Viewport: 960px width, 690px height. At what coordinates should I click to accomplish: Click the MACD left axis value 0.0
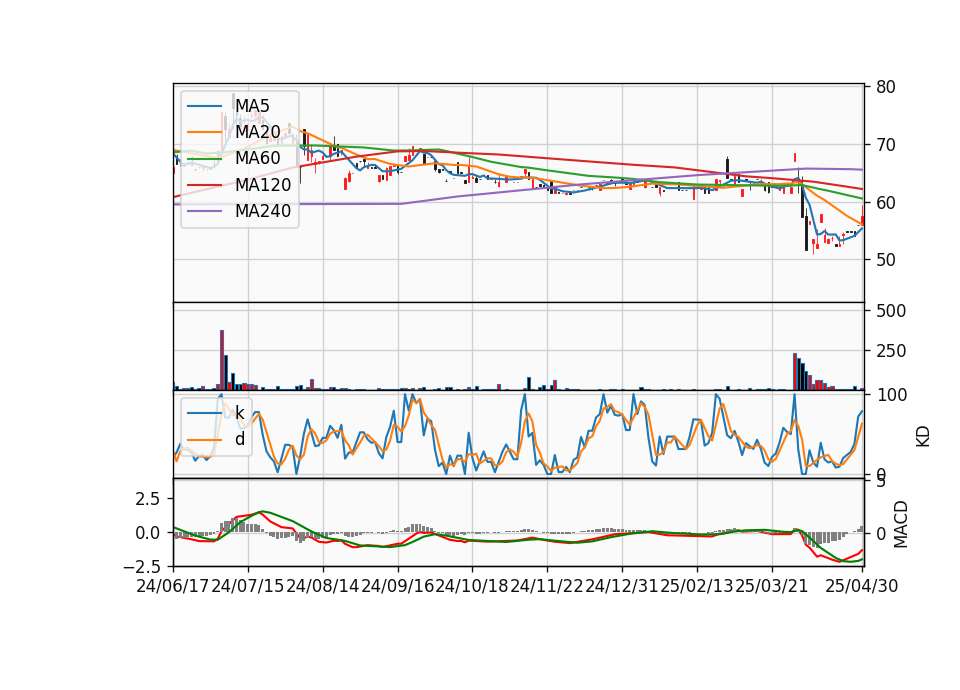click(147, 533)
